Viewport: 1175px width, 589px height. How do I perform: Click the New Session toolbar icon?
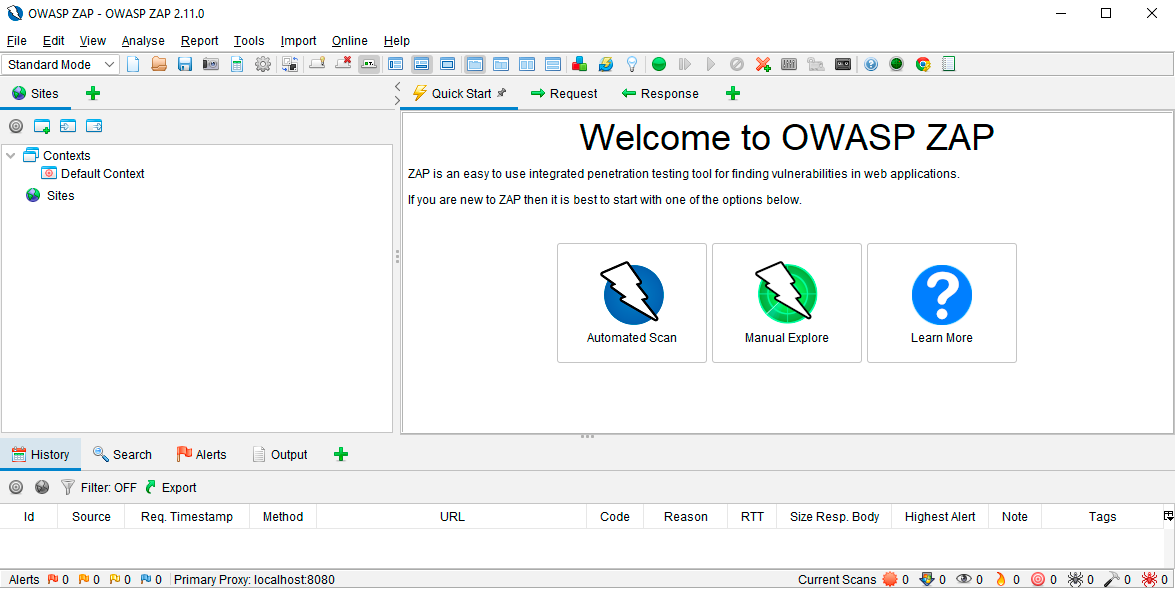(133, 64)
